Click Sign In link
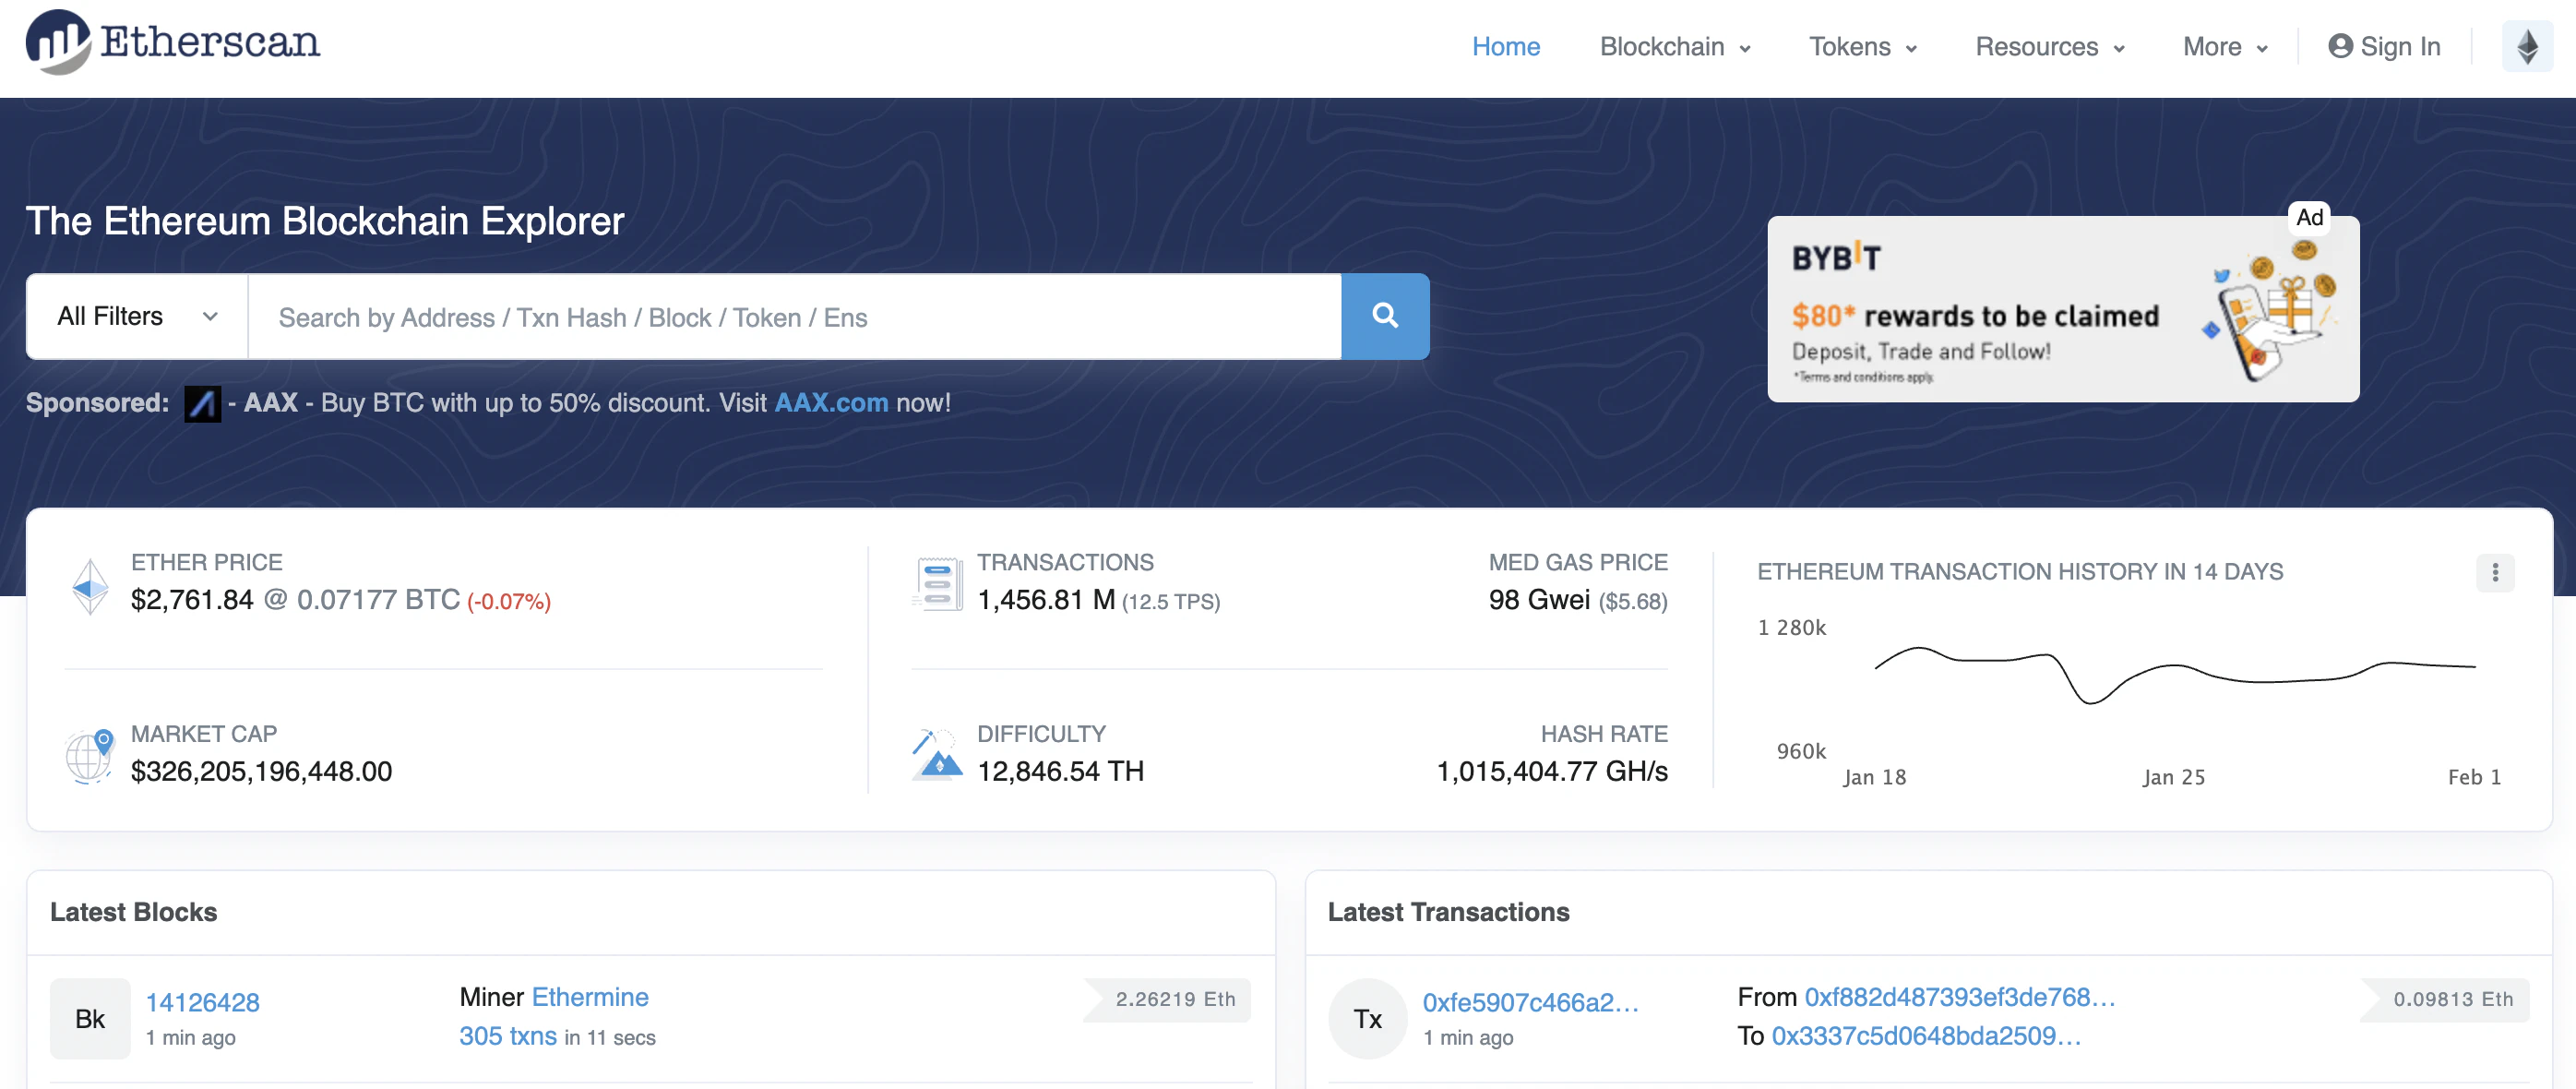Viewport: 2576px width, 1089px height. (2384, 47)
